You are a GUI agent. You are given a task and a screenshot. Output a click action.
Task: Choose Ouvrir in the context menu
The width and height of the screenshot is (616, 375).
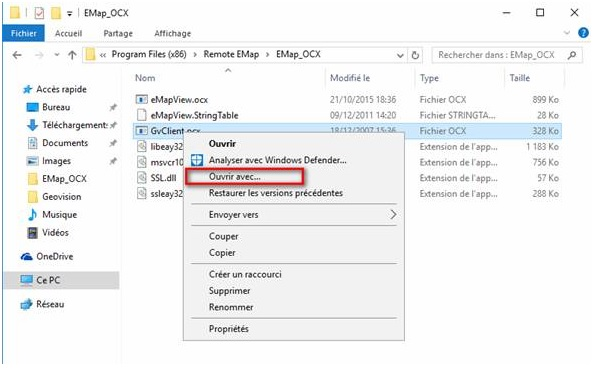point(222,144)
